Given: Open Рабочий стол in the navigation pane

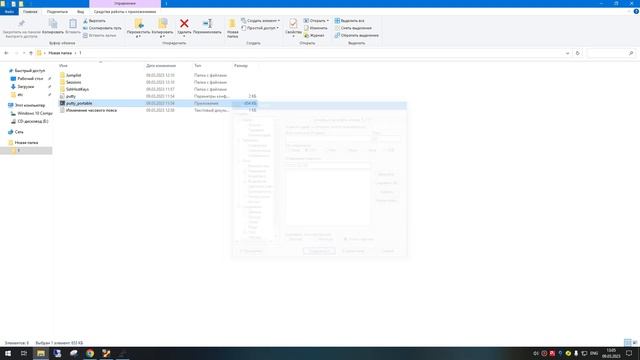Looking at the screenshot, I should pyautogui.click(x=30, y=79).
